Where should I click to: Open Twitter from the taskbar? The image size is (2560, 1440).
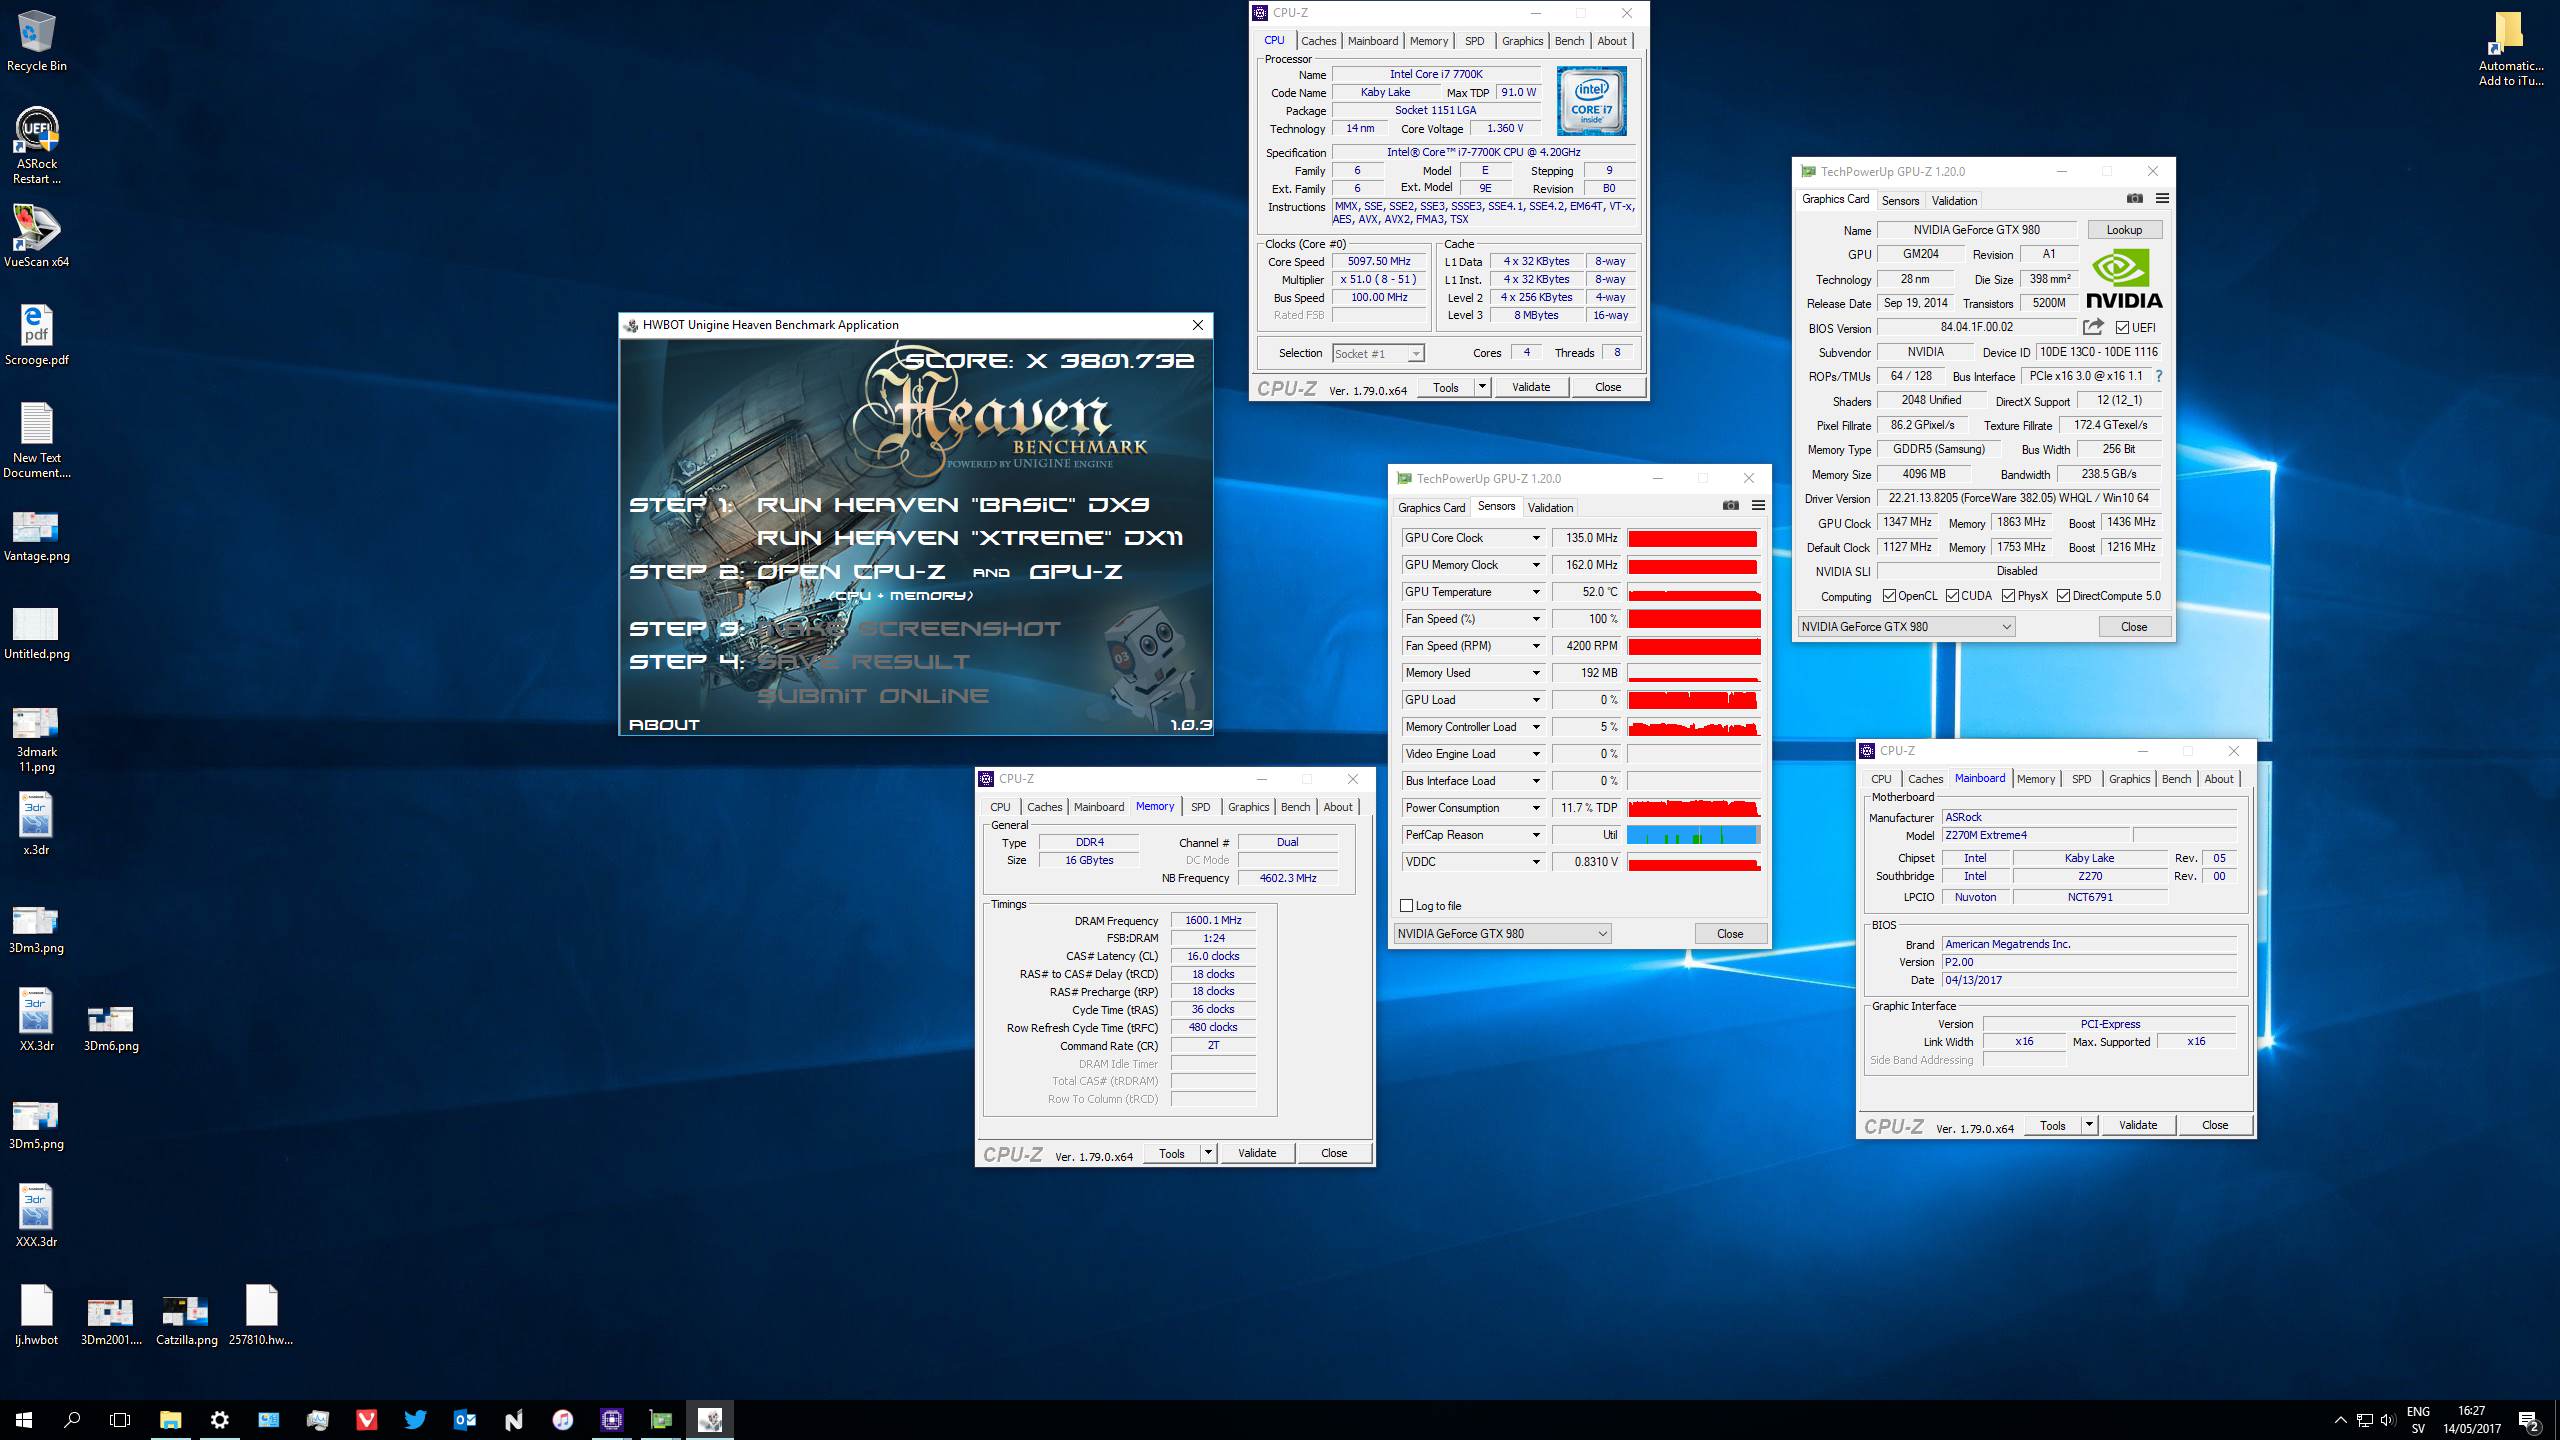point(416,1420)
